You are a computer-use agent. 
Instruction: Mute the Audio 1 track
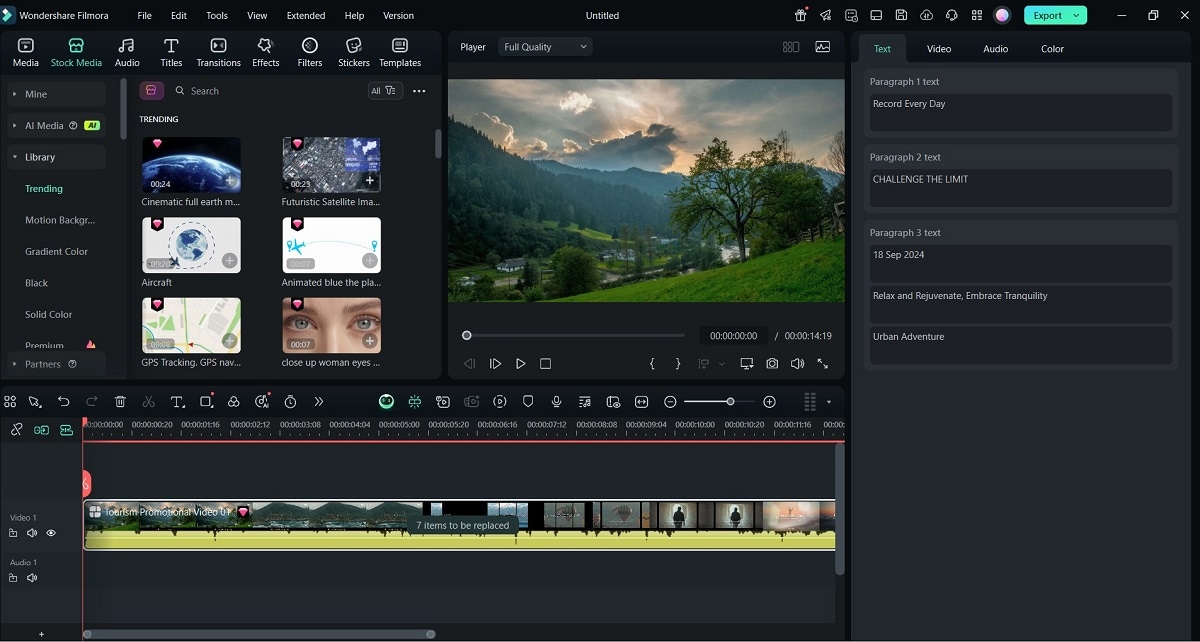tap(32, 578)
